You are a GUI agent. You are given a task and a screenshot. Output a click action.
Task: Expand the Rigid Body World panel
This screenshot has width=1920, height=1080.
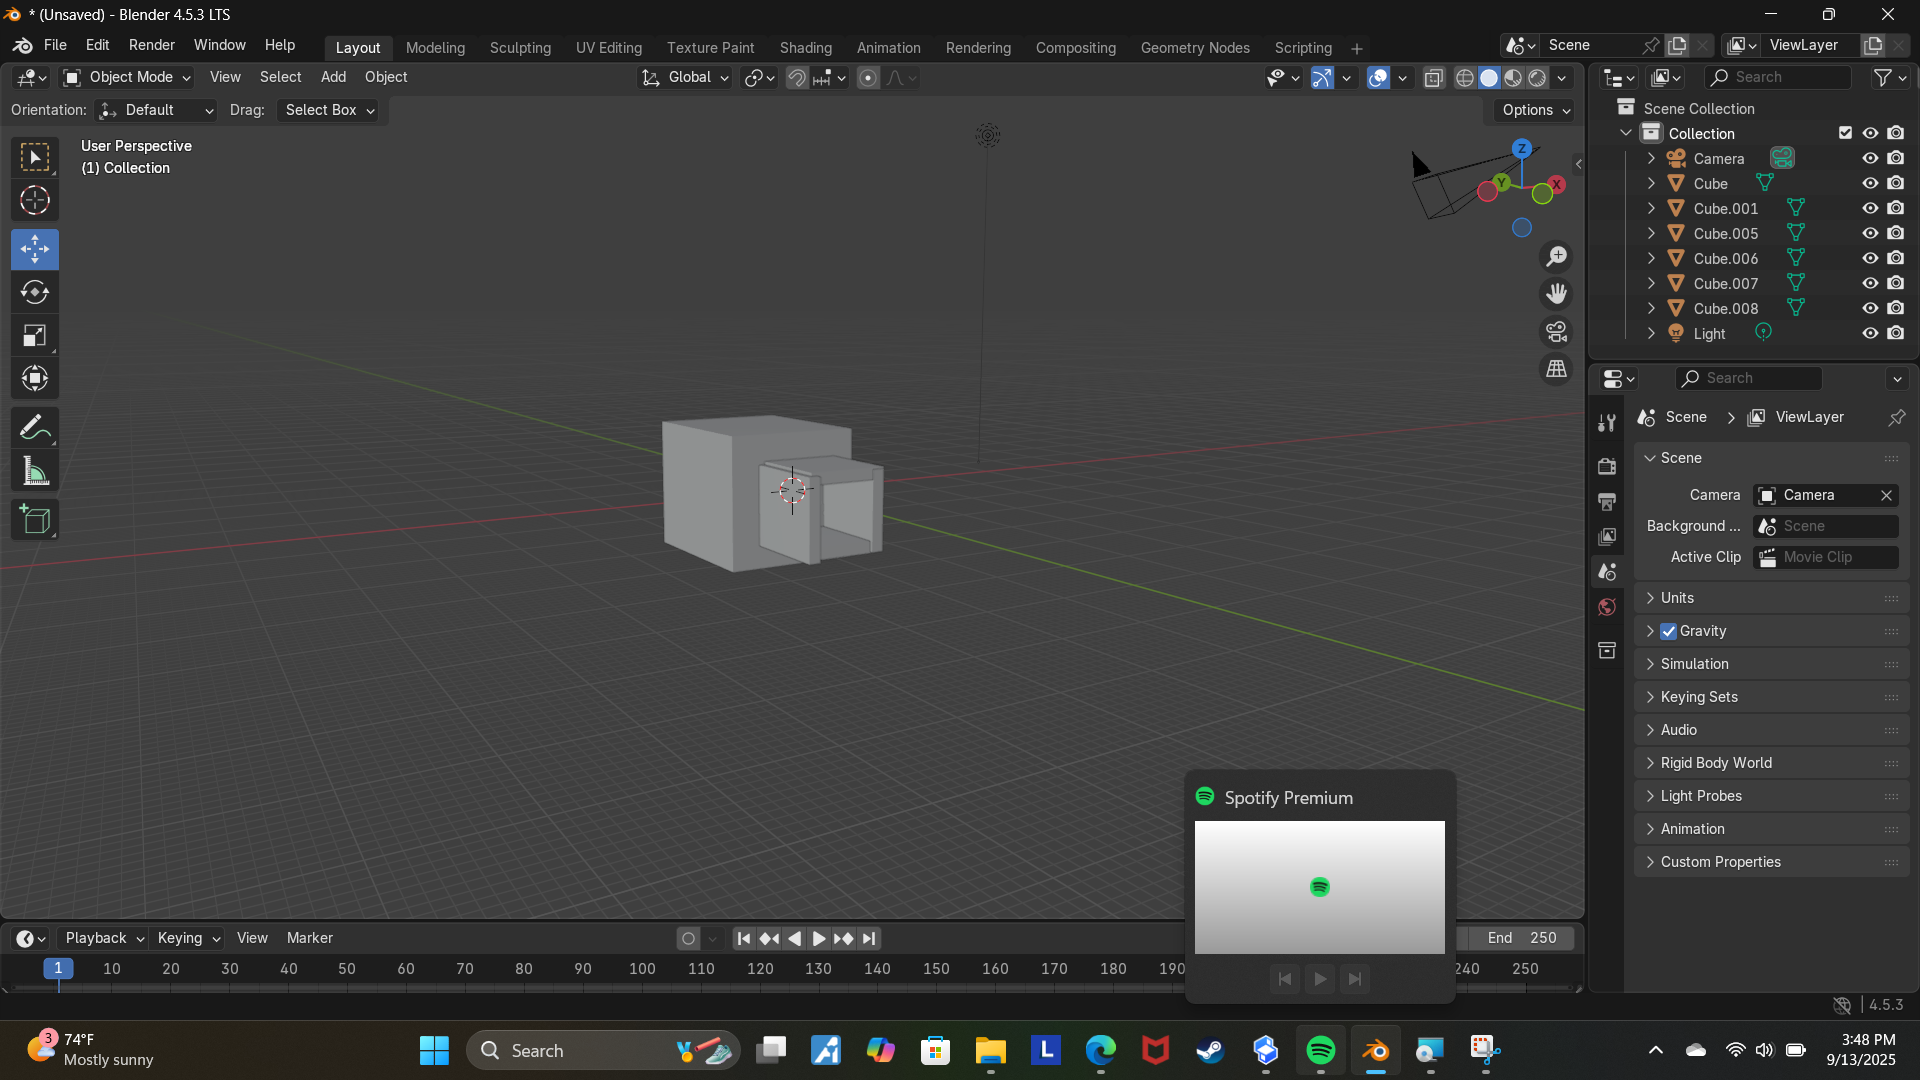[x=1771, y=763]
